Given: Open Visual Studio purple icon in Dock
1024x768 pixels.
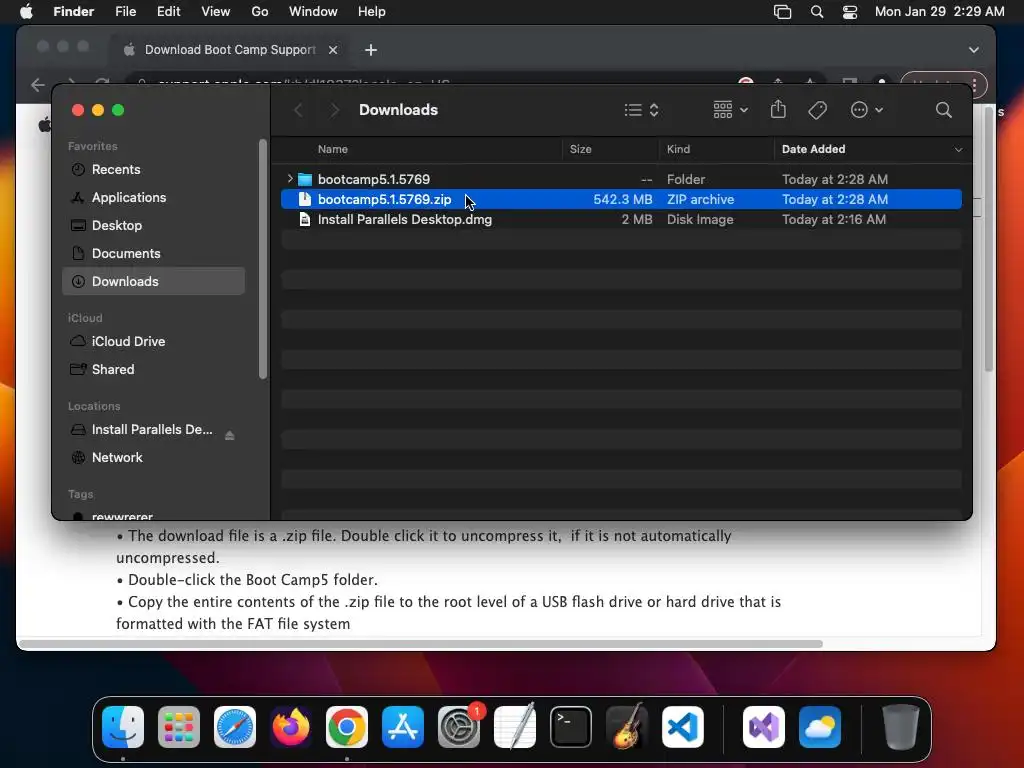Looking at the screenshot, I should pos(763,726).
